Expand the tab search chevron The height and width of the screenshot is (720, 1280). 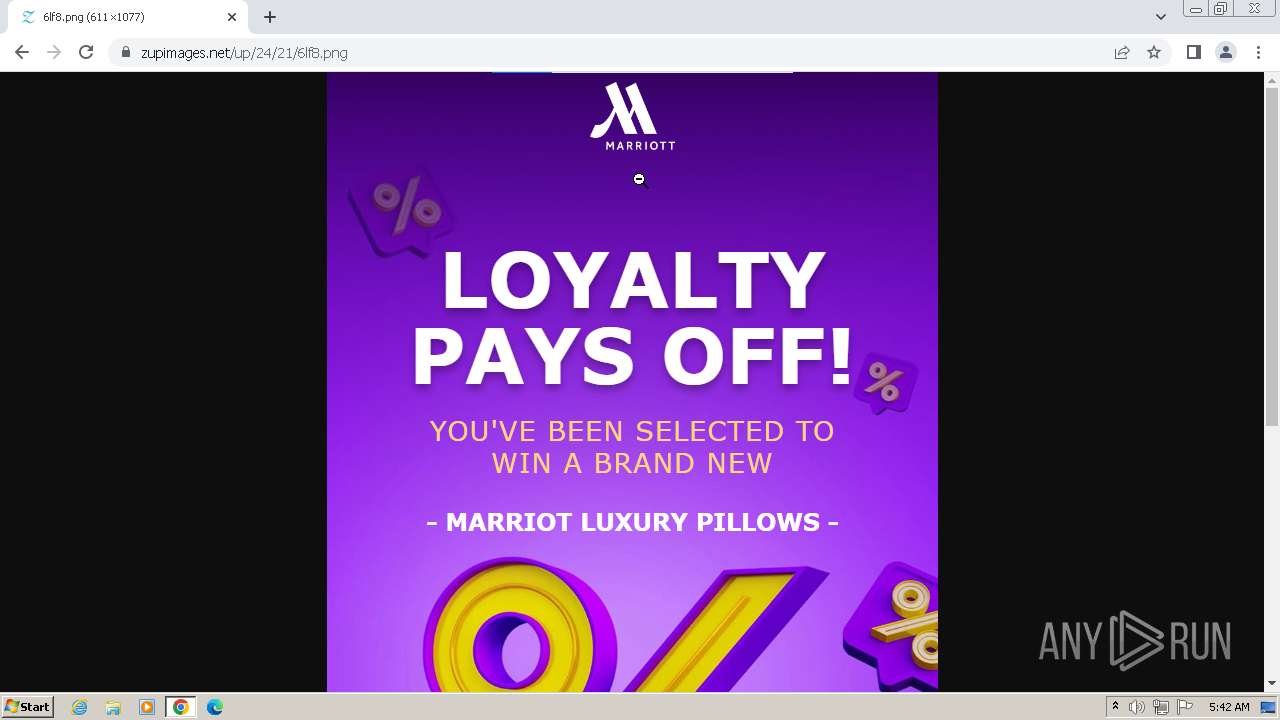(1161, 17)
